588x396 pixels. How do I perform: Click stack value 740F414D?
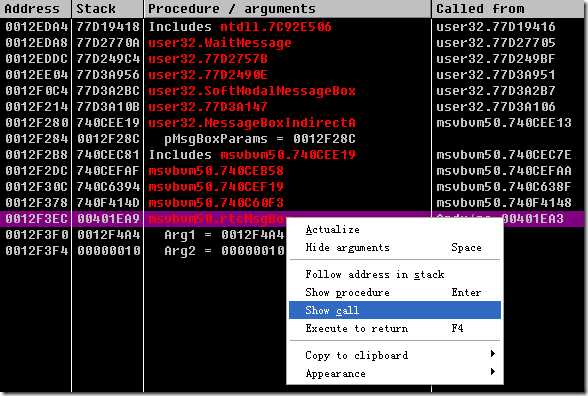pos(108,203)
